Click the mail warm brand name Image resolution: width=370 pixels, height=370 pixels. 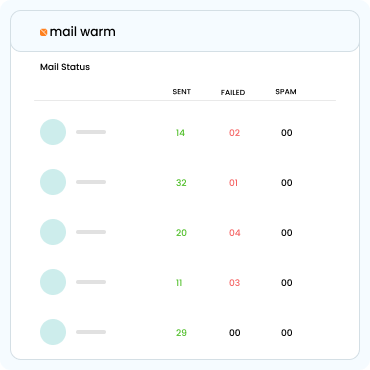pyautogui.click(x=83, y=32)
